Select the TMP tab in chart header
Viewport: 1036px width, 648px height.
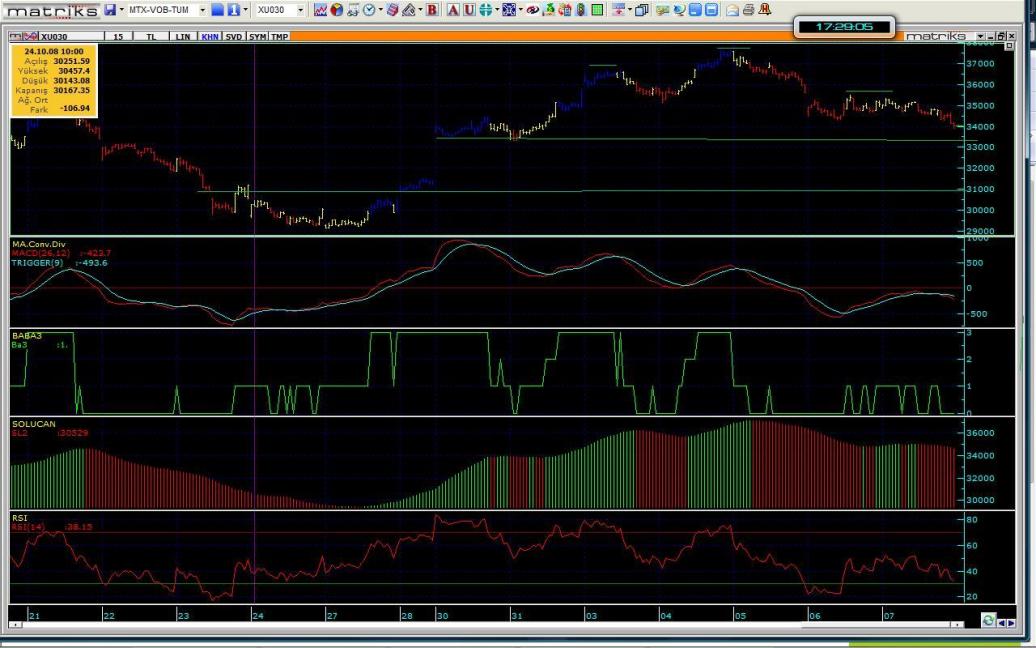[x=280, y=36]
